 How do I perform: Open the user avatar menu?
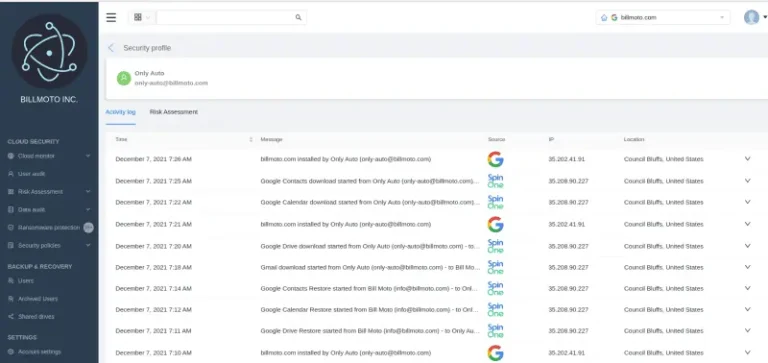tap(752, 17)
